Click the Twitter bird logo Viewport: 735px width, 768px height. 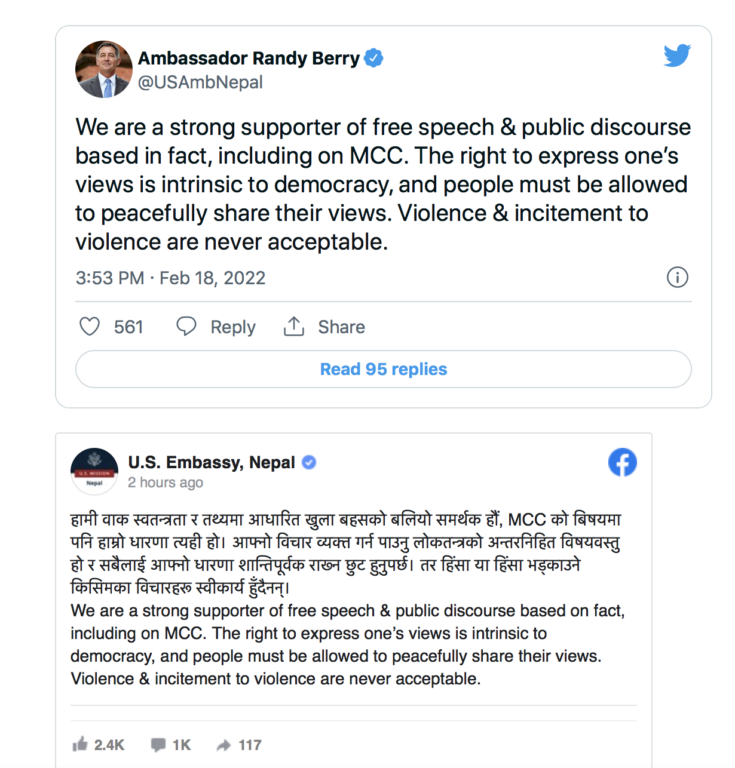678,56
